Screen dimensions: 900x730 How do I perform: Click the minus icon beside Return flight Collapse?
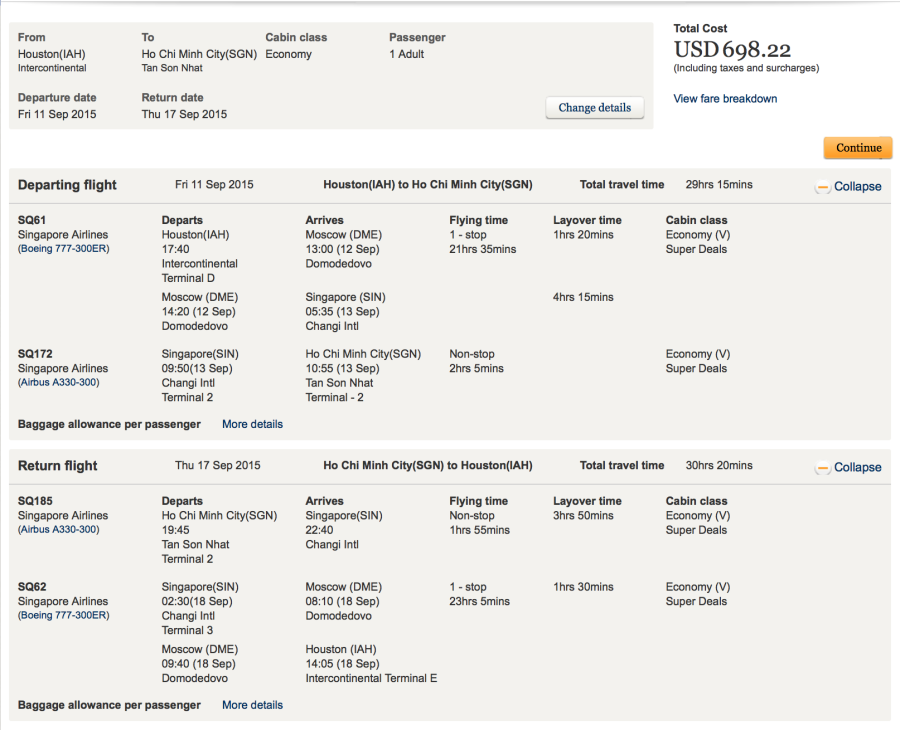[823, 468]
